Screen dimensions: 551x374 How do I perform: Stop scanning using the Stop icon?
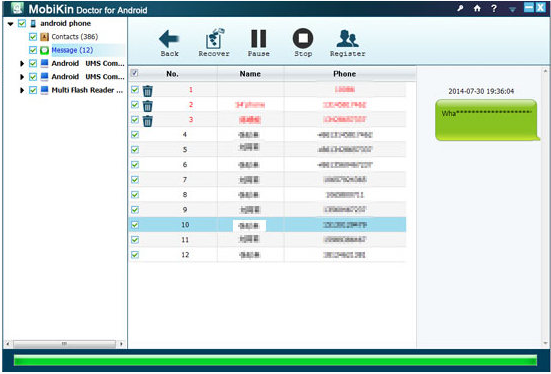303,38
